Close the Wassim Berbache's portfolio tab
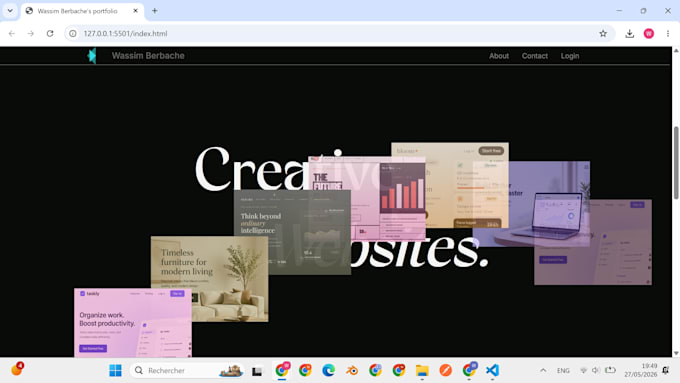 135,11
